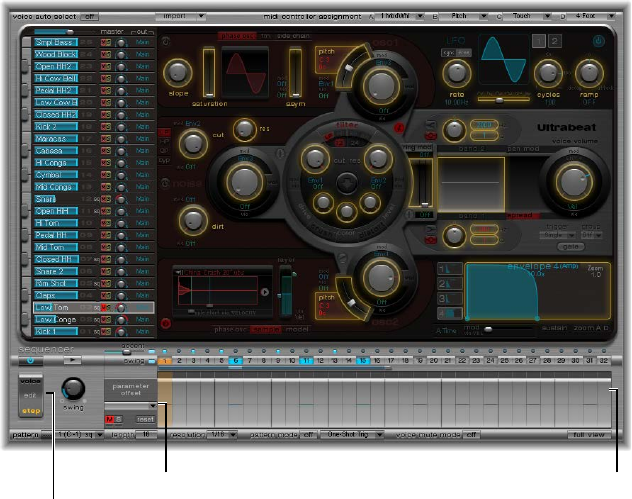Click the gate button
The height and width of the screenshot is (499, 632).
570,247
